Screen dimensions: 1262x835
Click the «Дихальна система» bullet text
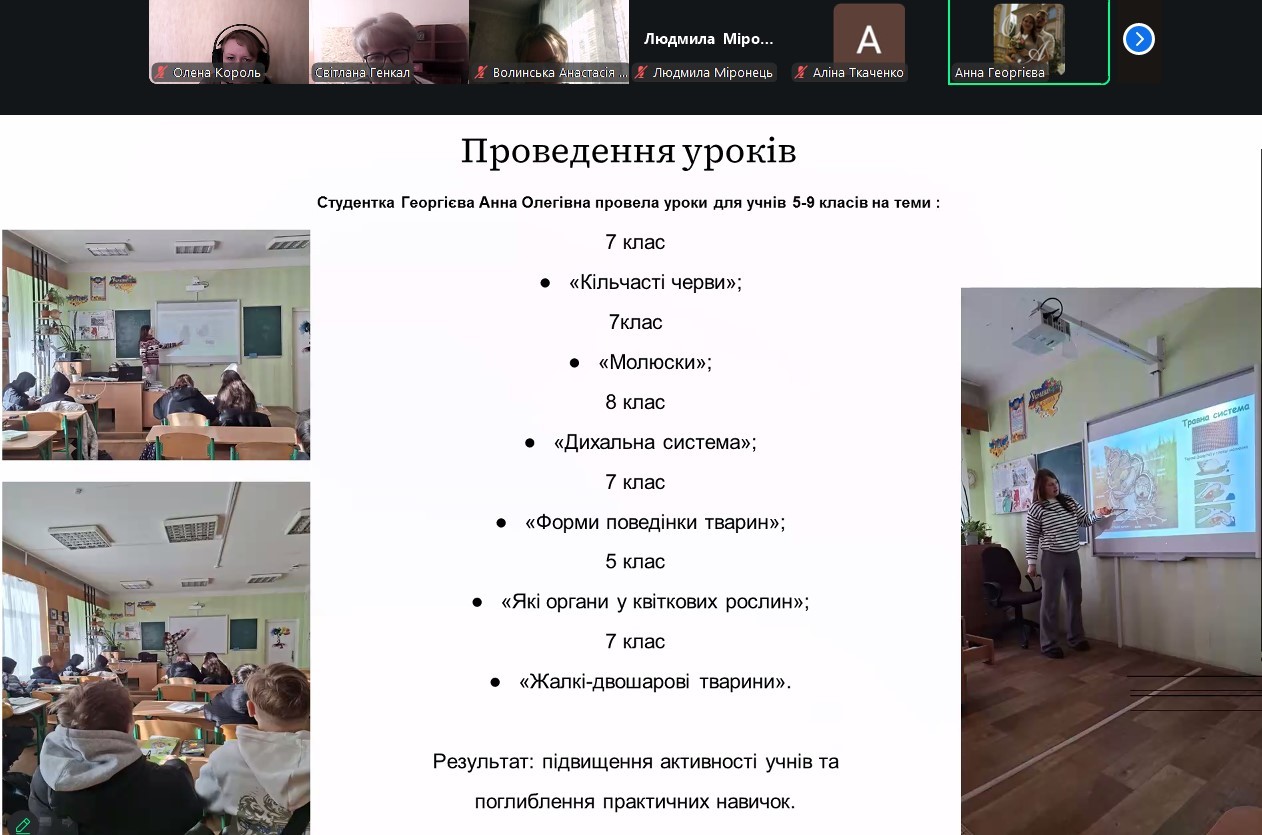(654, 442)
